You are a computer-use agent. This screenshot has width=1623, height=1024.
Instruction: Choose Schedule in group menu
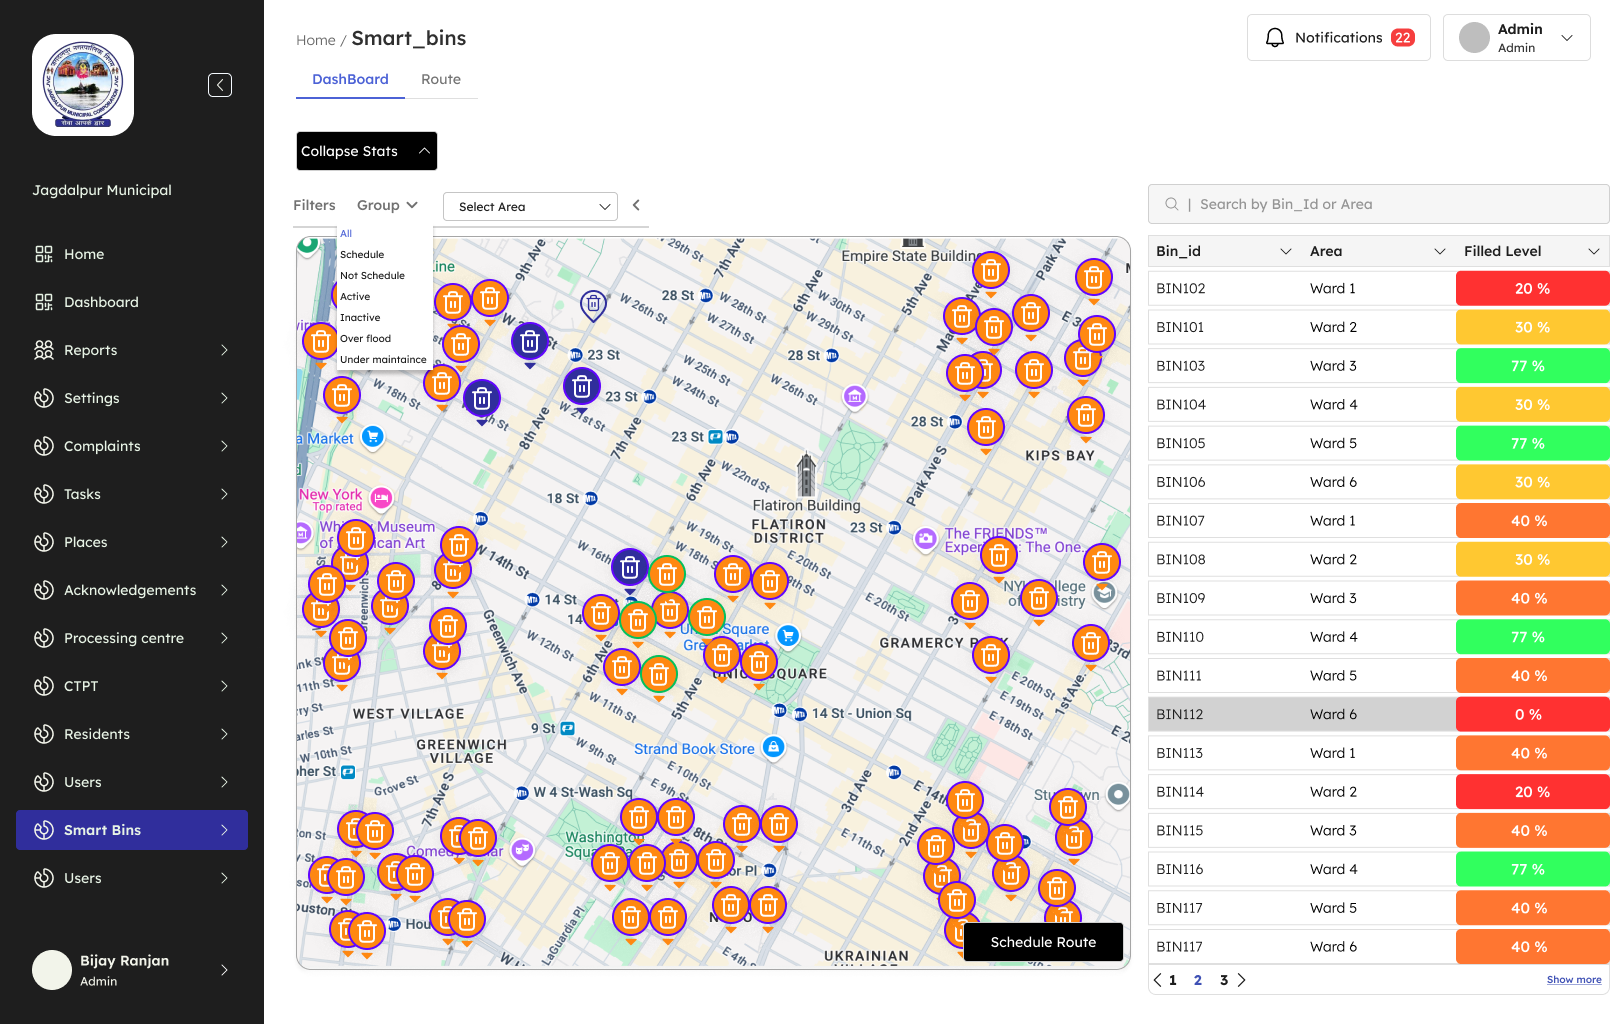[x=362, y=255]
